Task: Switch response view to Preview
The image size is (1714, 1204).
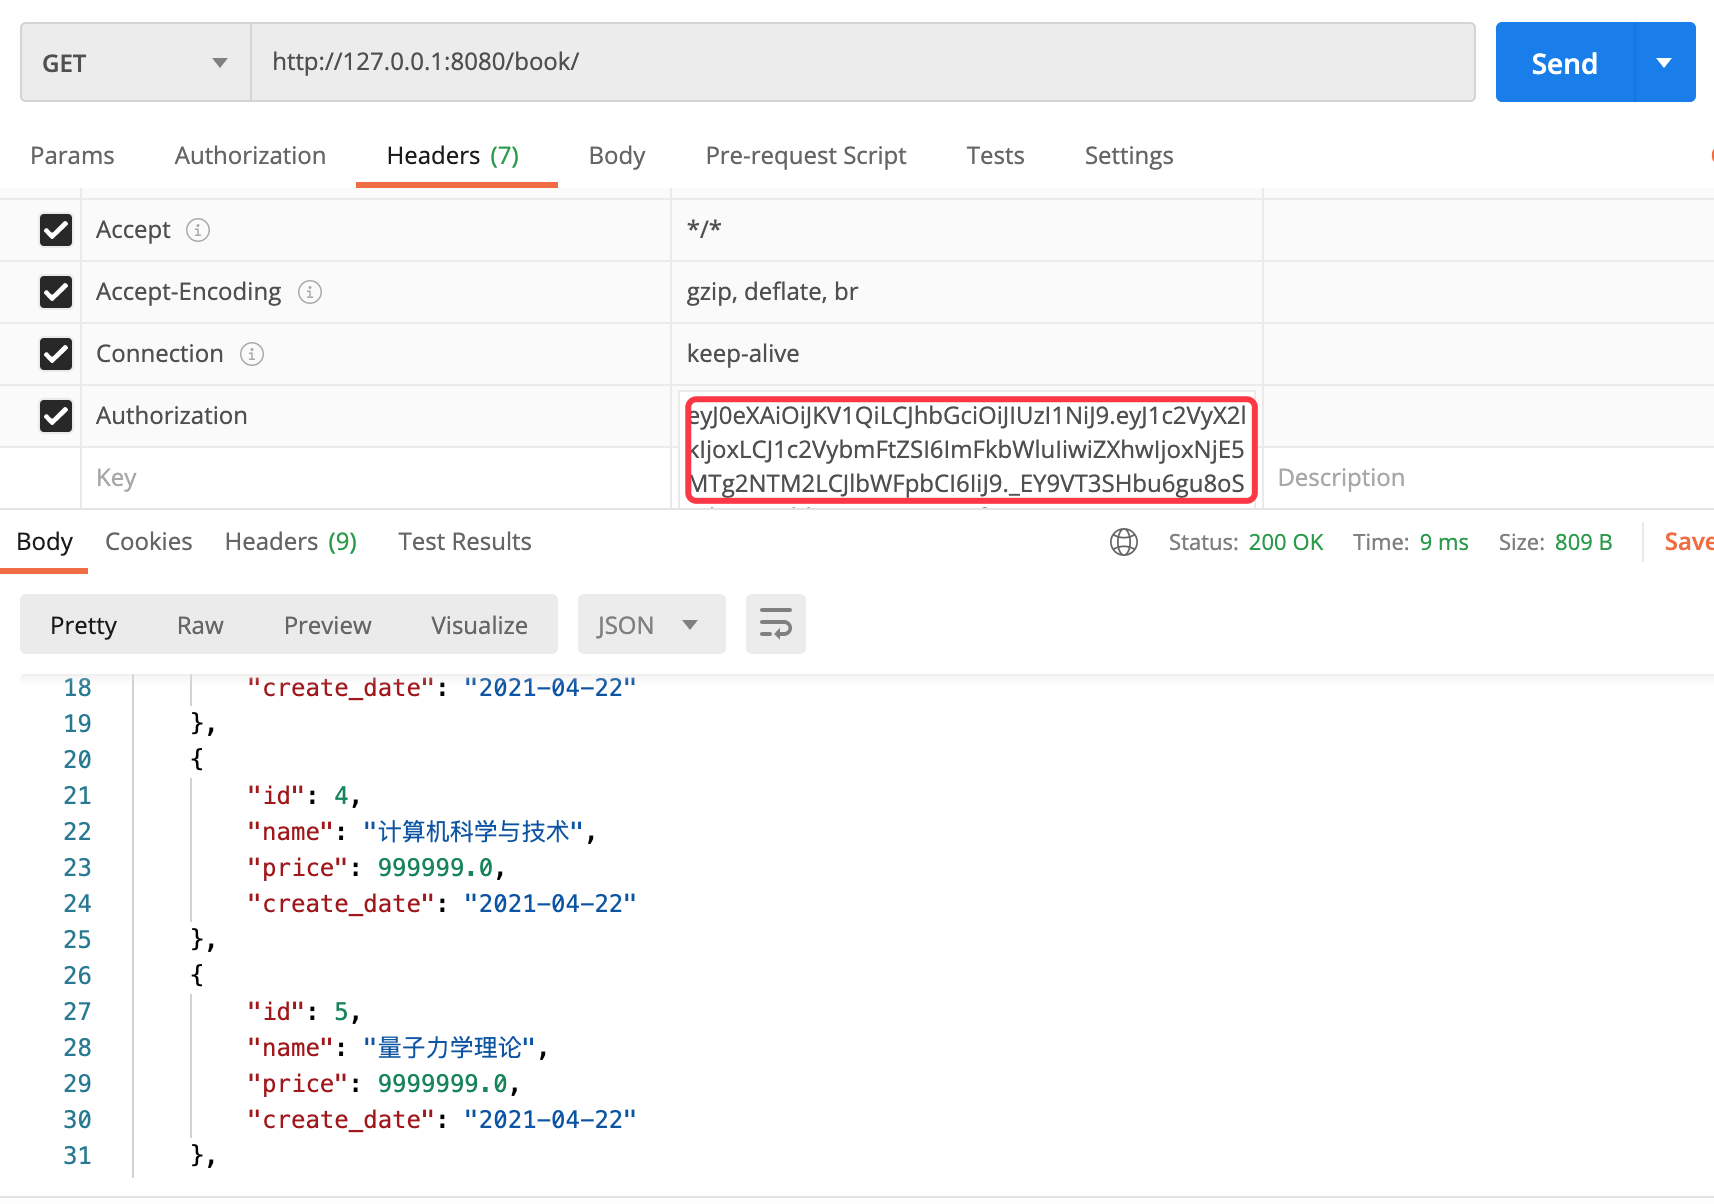Action: point(328,625)
